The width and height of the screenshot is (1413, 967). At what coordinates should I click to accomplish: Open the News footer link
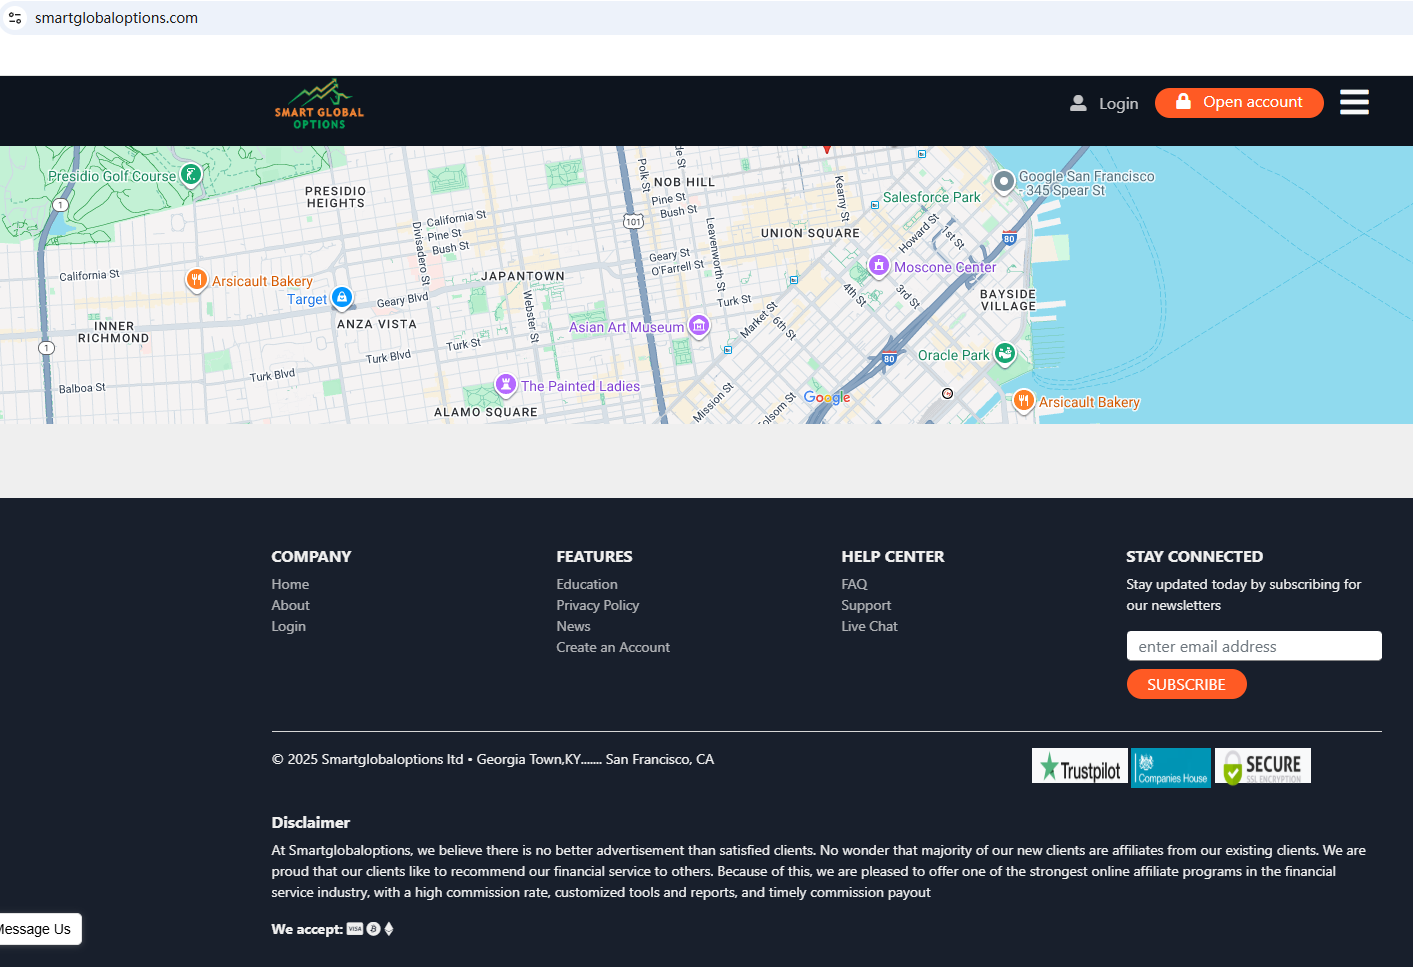pyautogui.click(x=573, y=626)
